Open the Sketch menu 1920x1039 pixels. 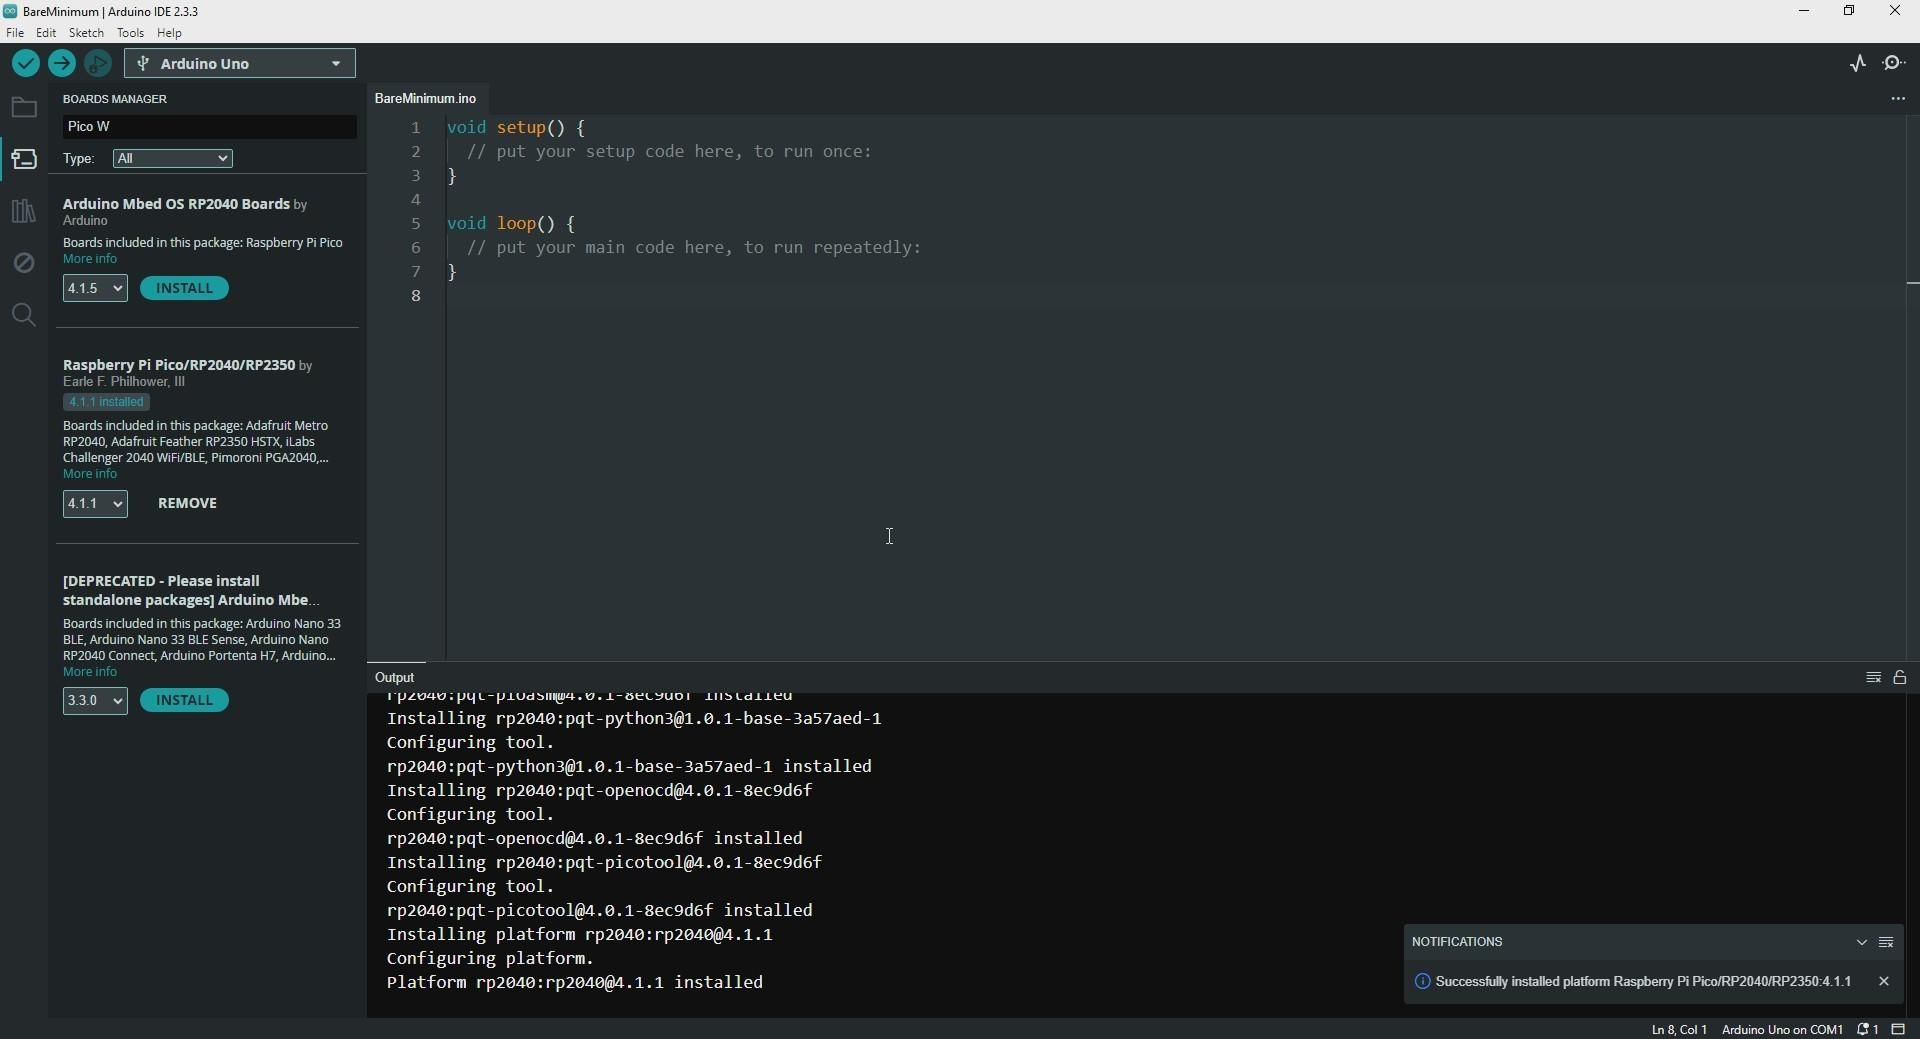point(86,33)
